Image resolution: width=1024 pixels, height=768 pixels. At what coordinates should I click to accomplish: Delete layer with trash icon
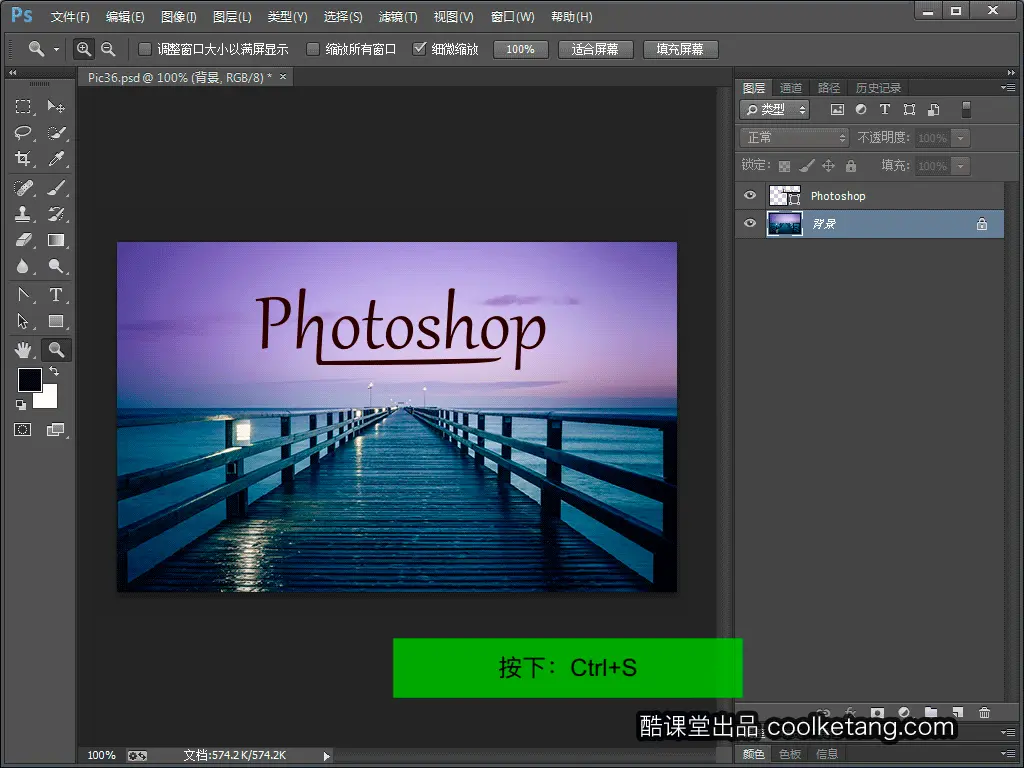click(x=985, y=712)
